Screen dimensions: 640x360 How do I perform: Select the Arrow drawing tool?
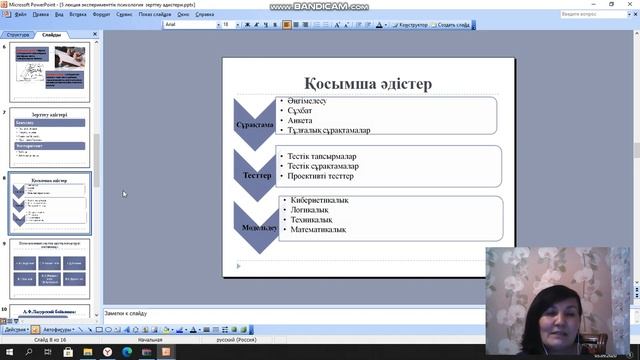[90, 329]
